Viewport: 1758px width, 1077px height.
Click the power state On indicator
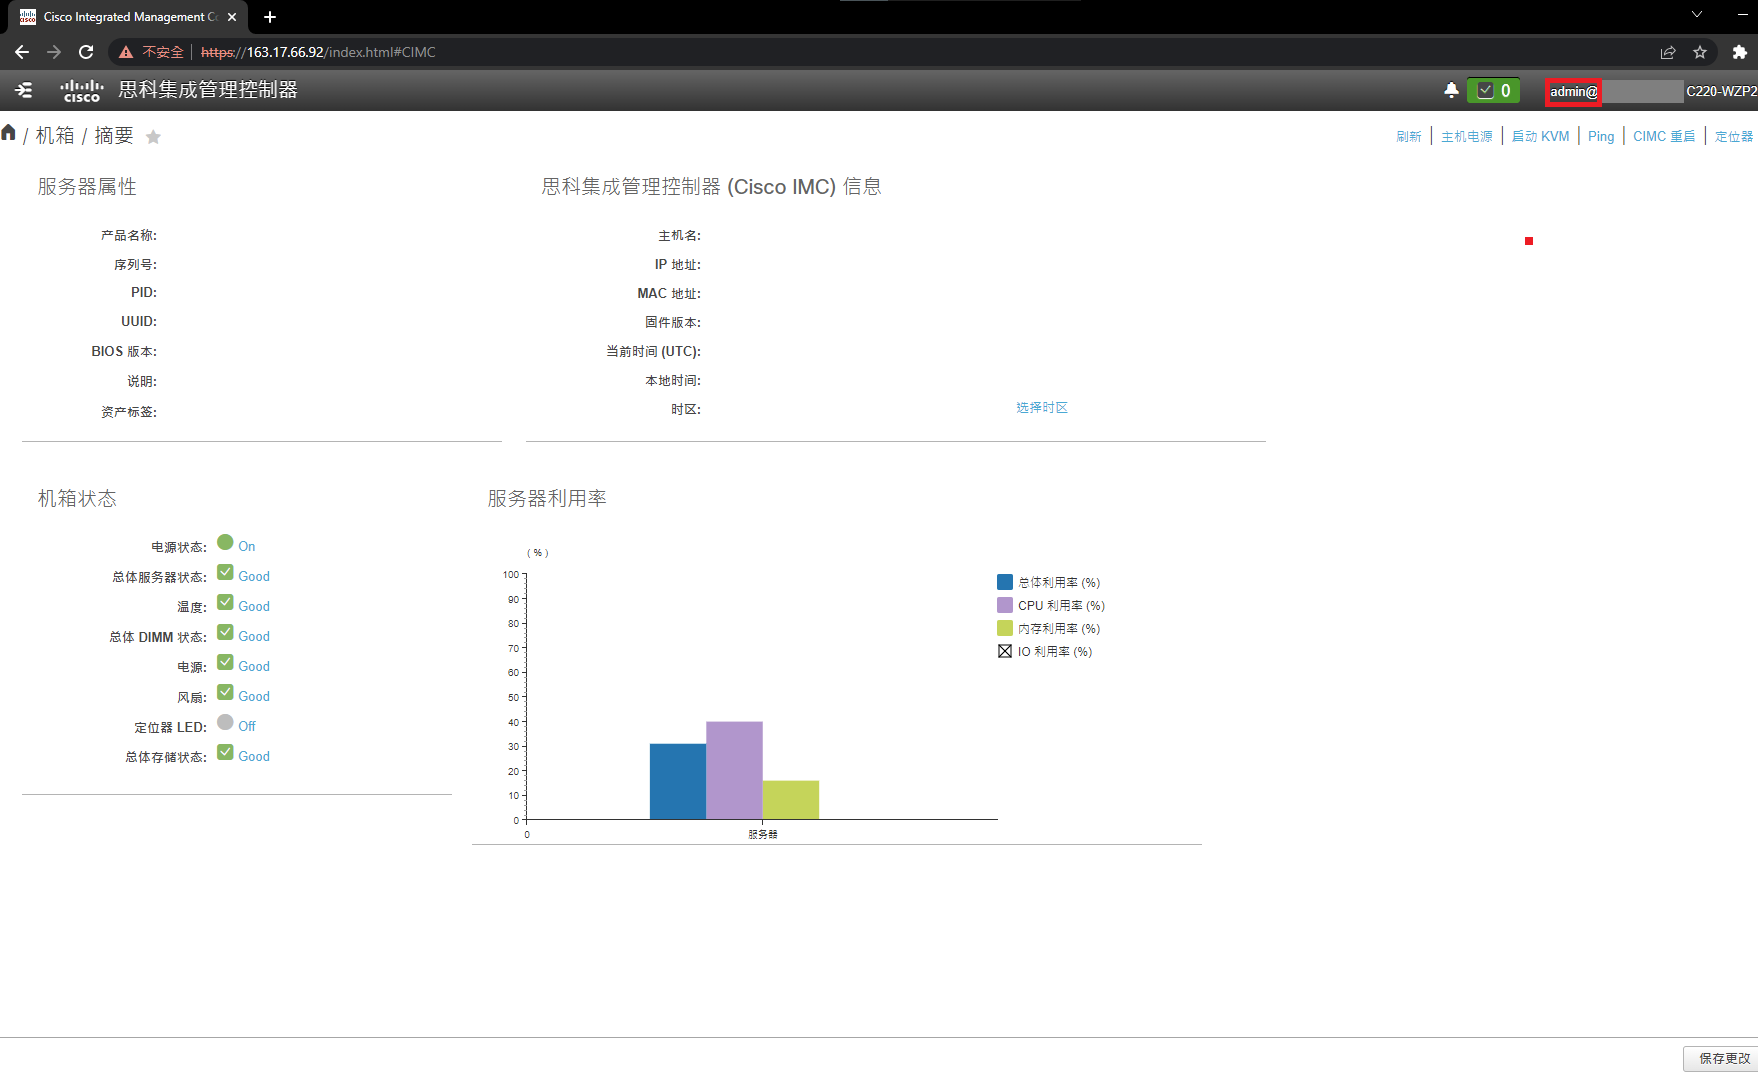pyautogui.click(x=225, y=542)
